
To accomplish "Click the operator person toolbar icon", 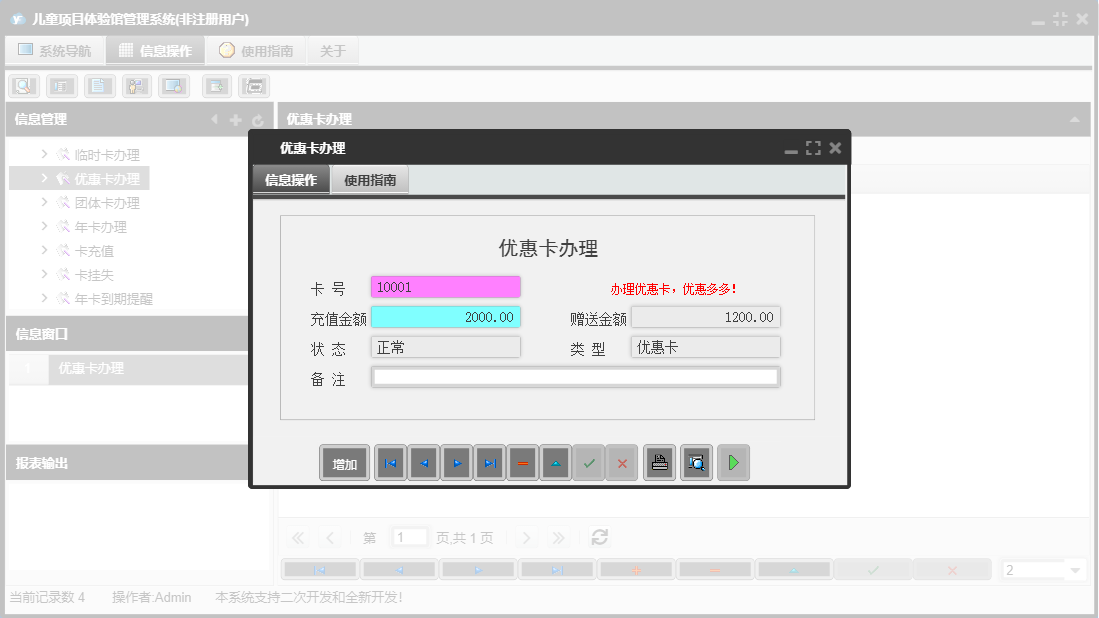I will (x=136, y=85).
